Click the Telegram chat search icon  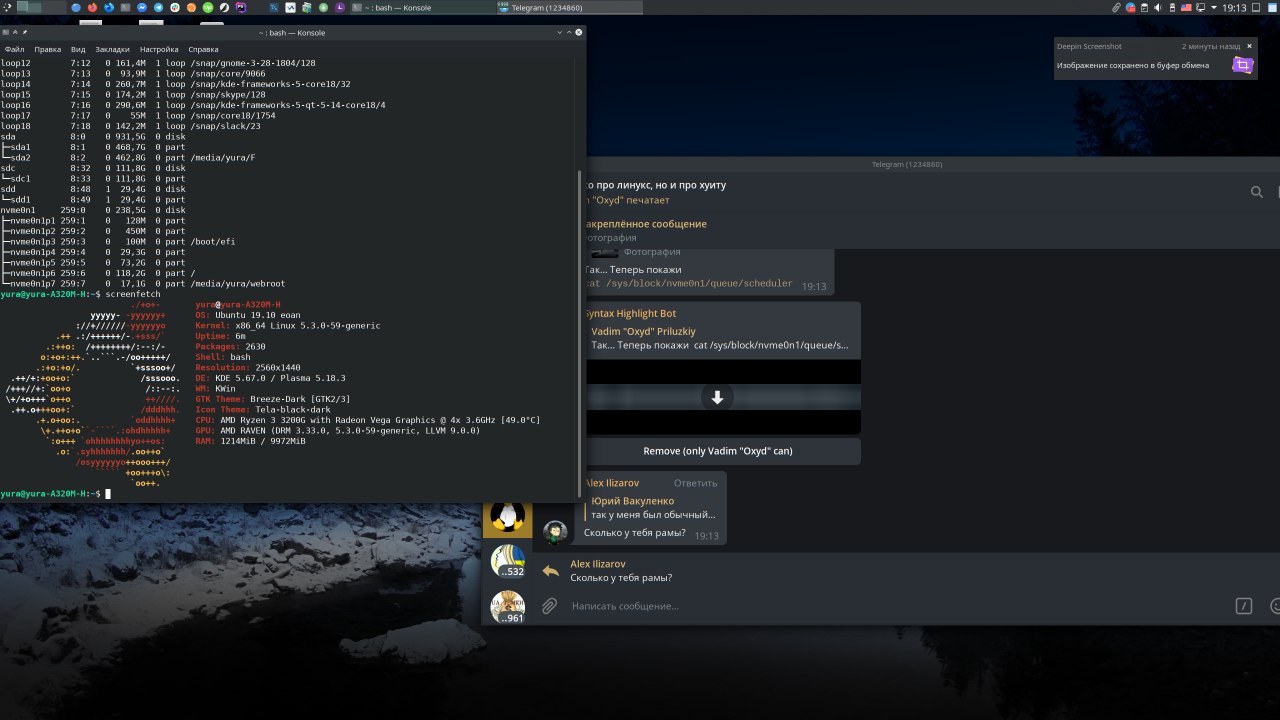coord(1257,192)
